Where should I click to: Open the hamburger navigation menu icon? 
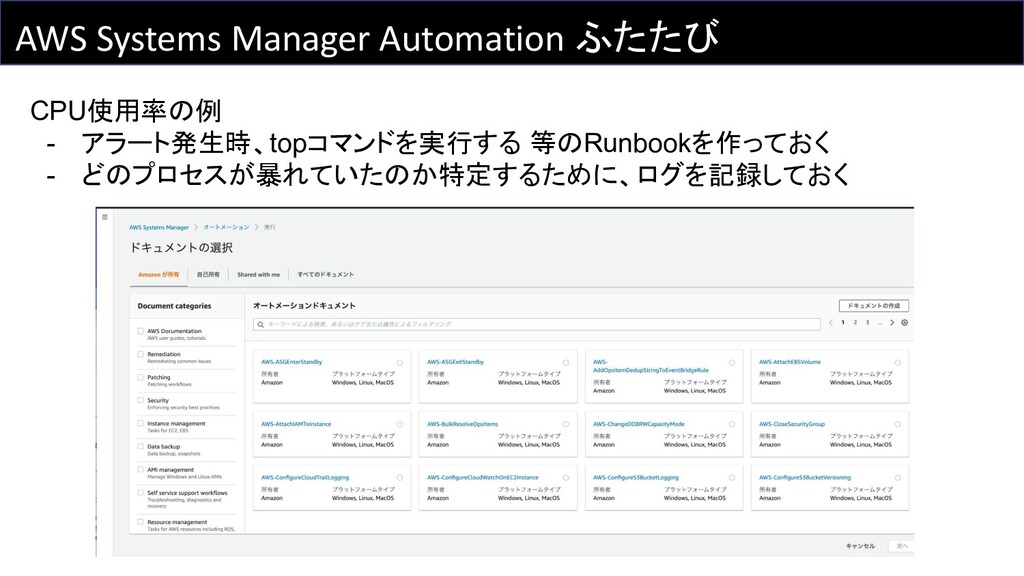104,217
